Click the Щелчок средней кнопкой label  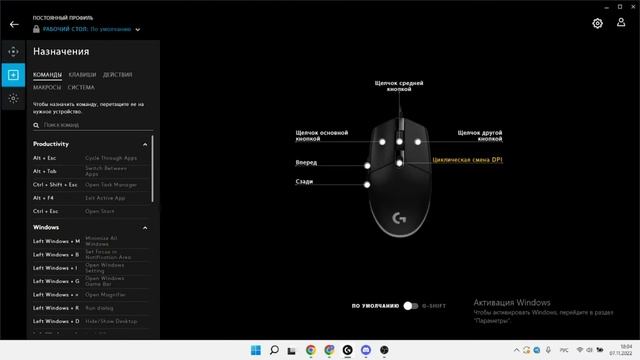pos(399,86)
